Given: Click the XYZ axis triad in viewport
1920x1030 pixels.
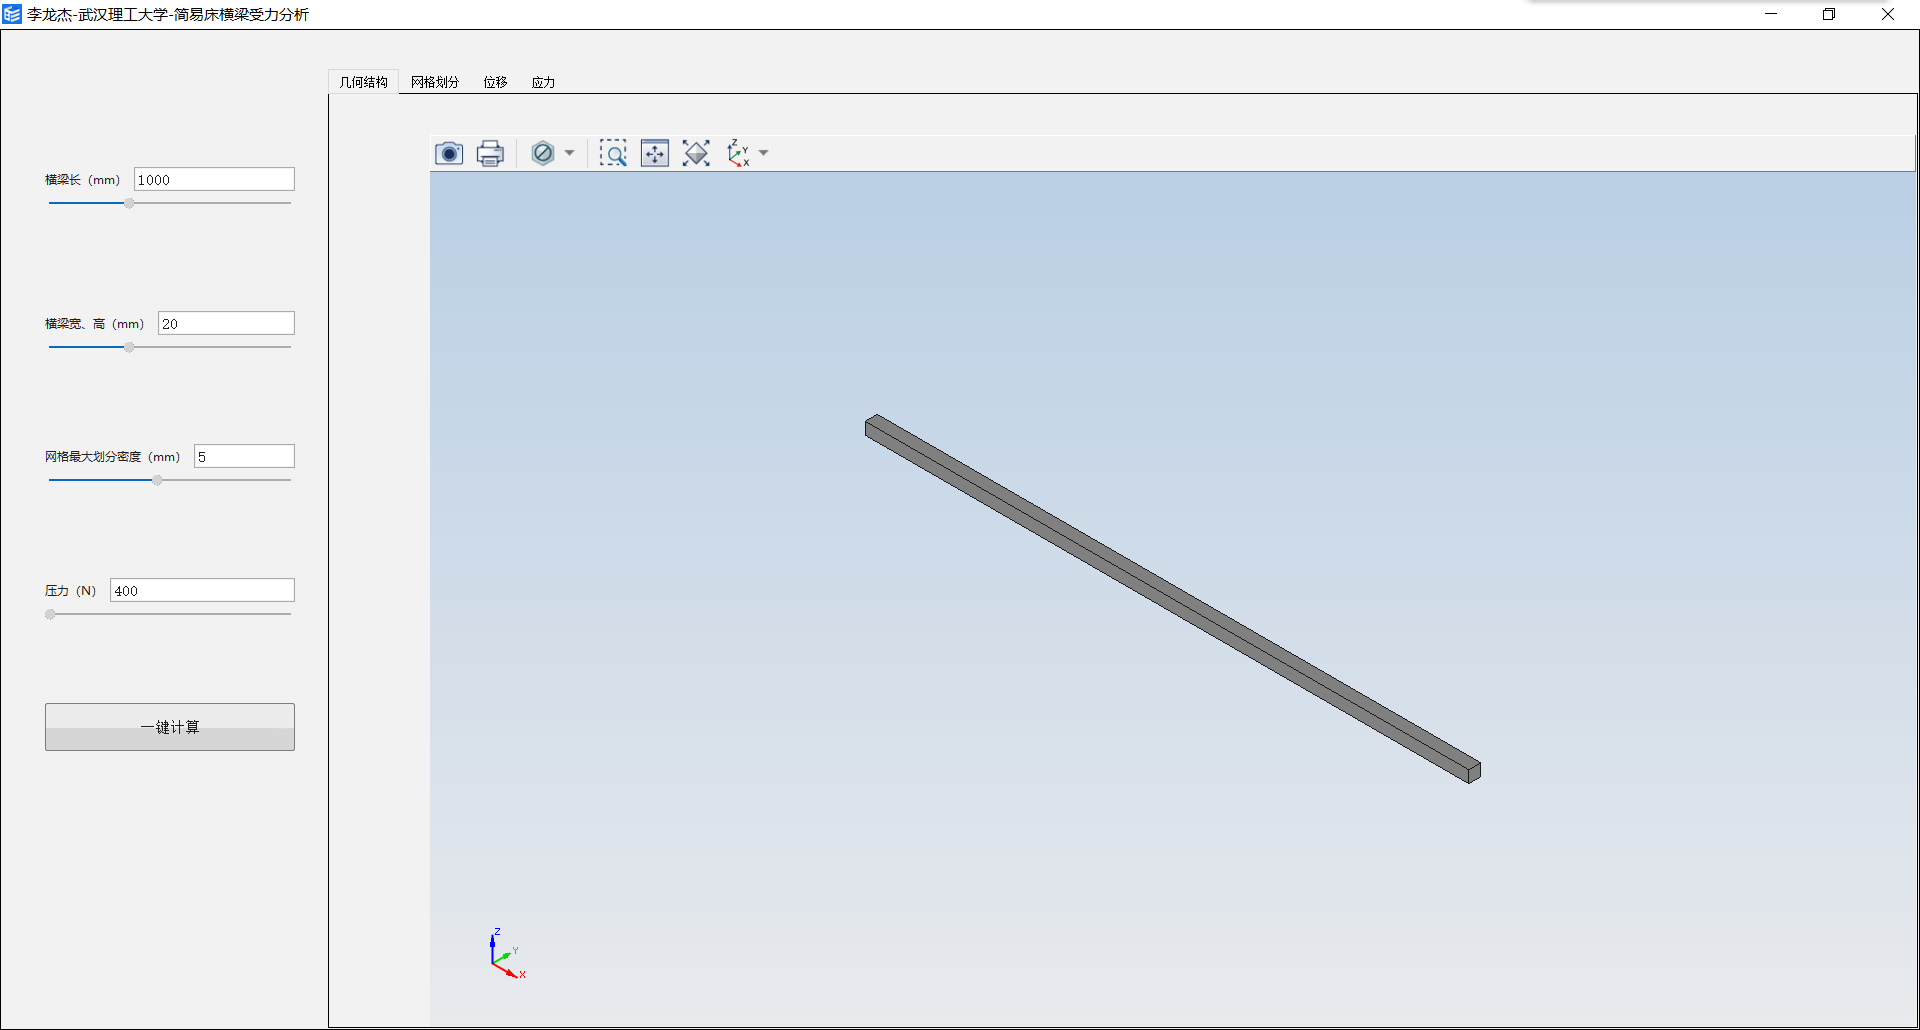Looking at the screenshot, I should click(507, 954).
